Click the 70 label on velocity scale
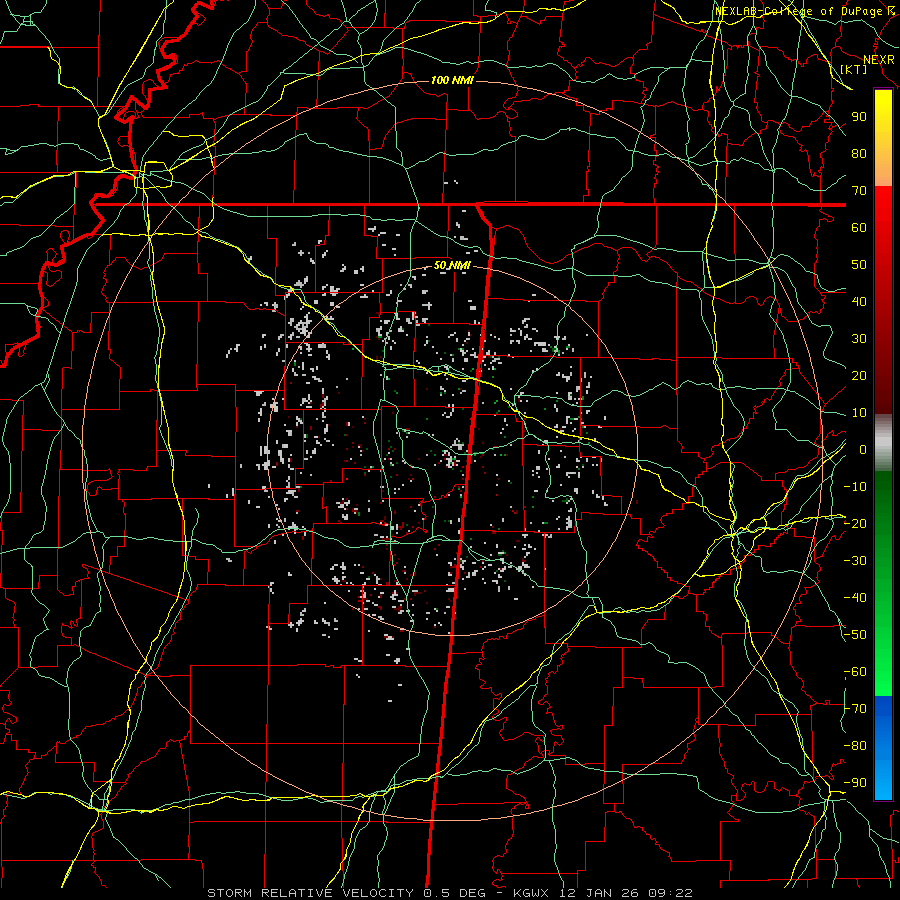The image size is (900, 900). (x=859, y=191)
